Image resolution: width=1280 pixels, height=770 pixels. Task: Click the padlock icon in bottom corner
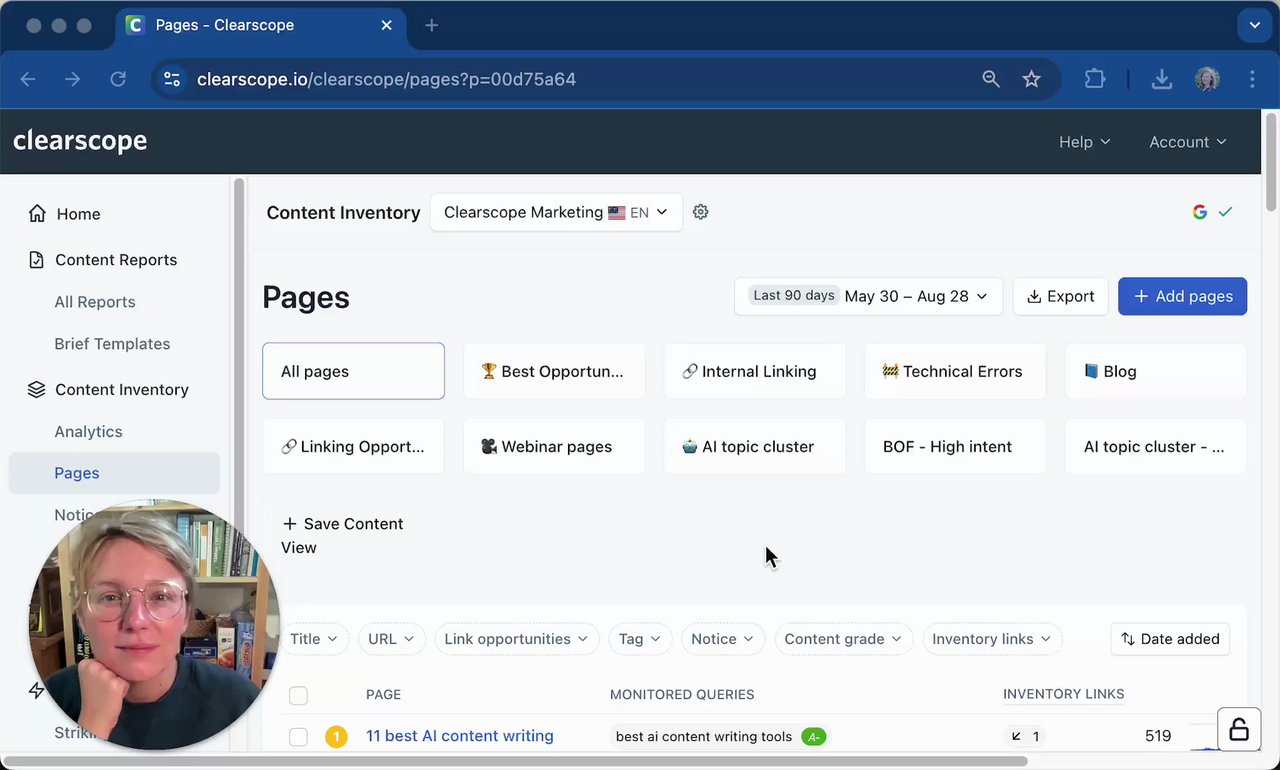click(1239, 729)
